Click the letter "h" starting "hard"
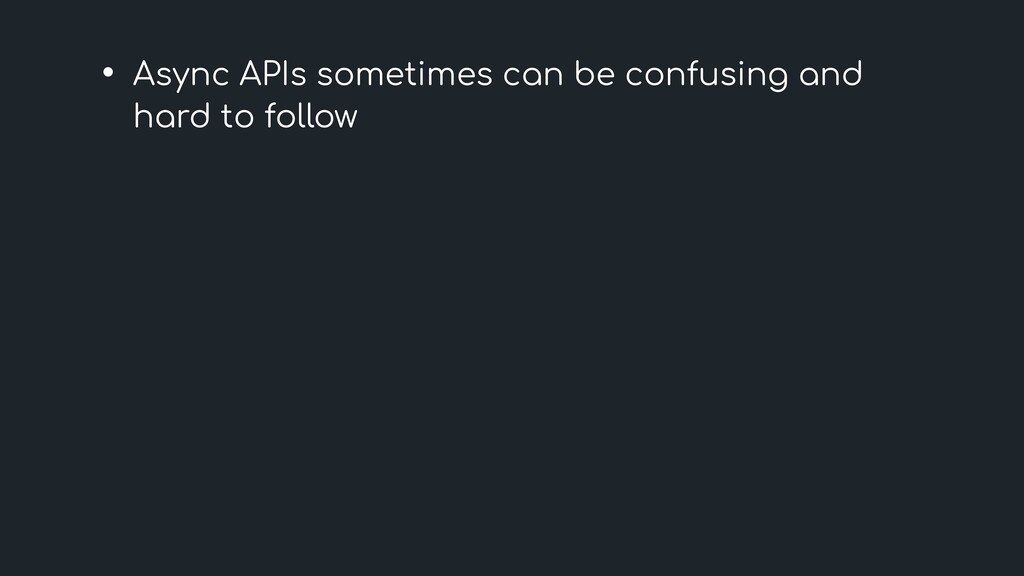Image resolution: width=1024 pixels, height=576 pixels. click(x=142, y=116)
